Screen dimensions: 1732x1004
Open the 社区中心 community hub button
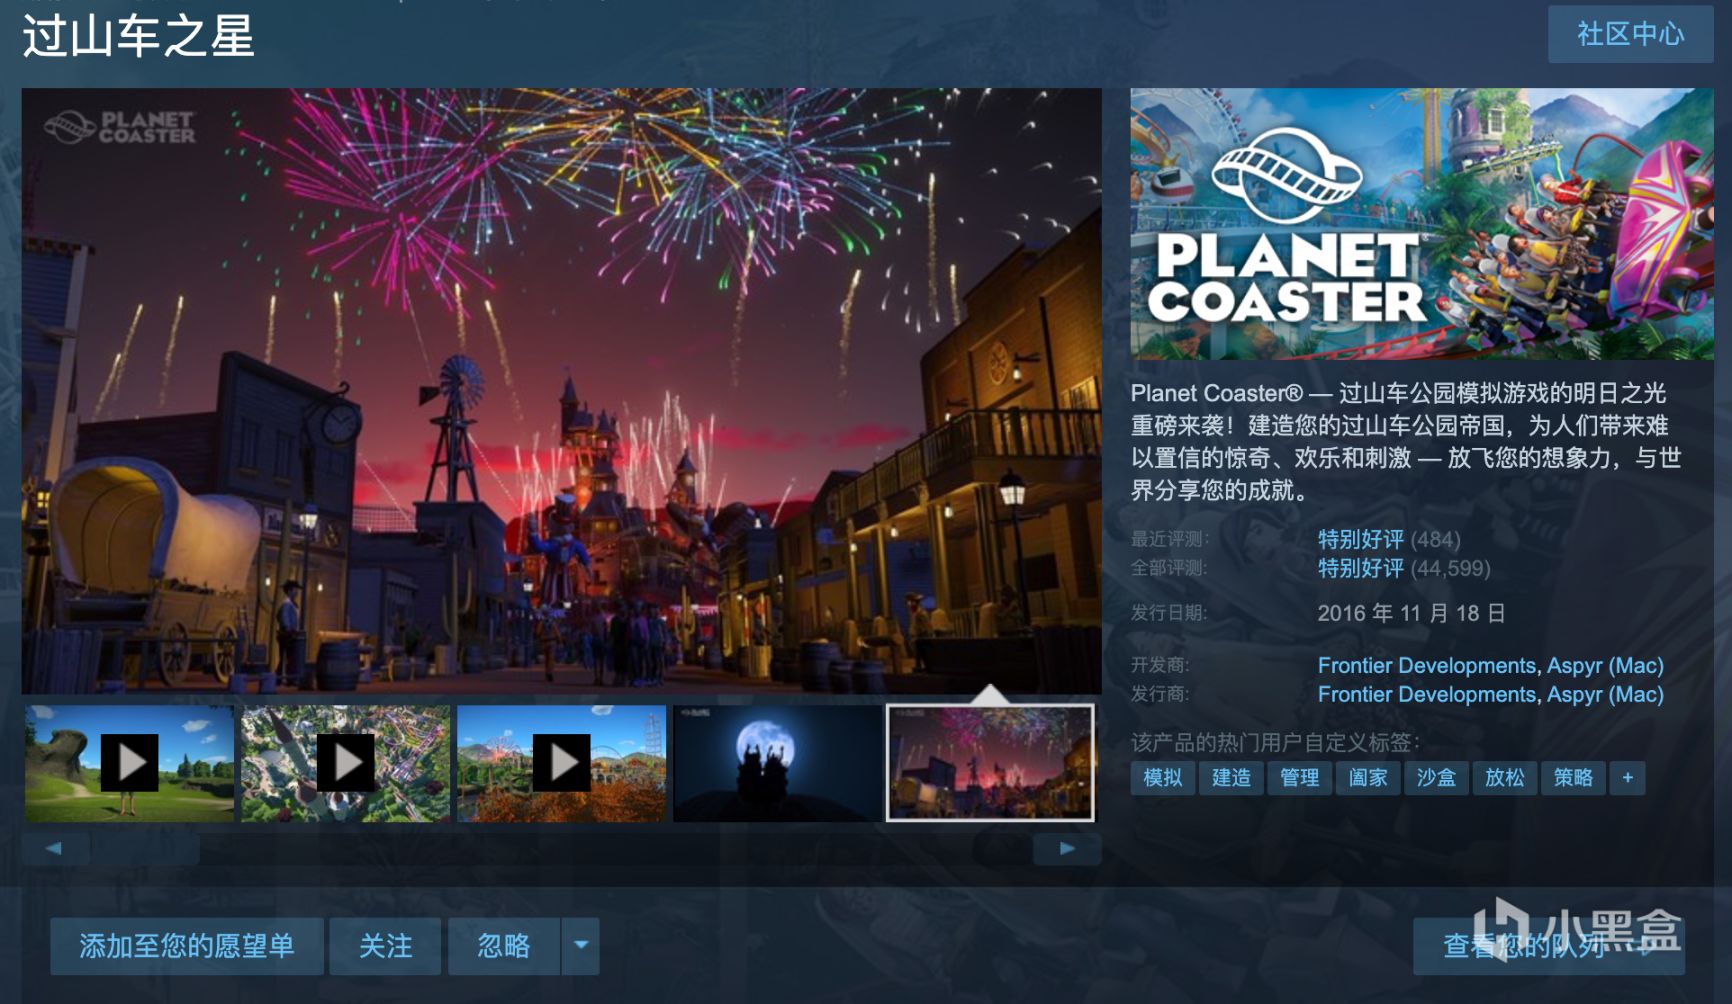click(1630, 34)
